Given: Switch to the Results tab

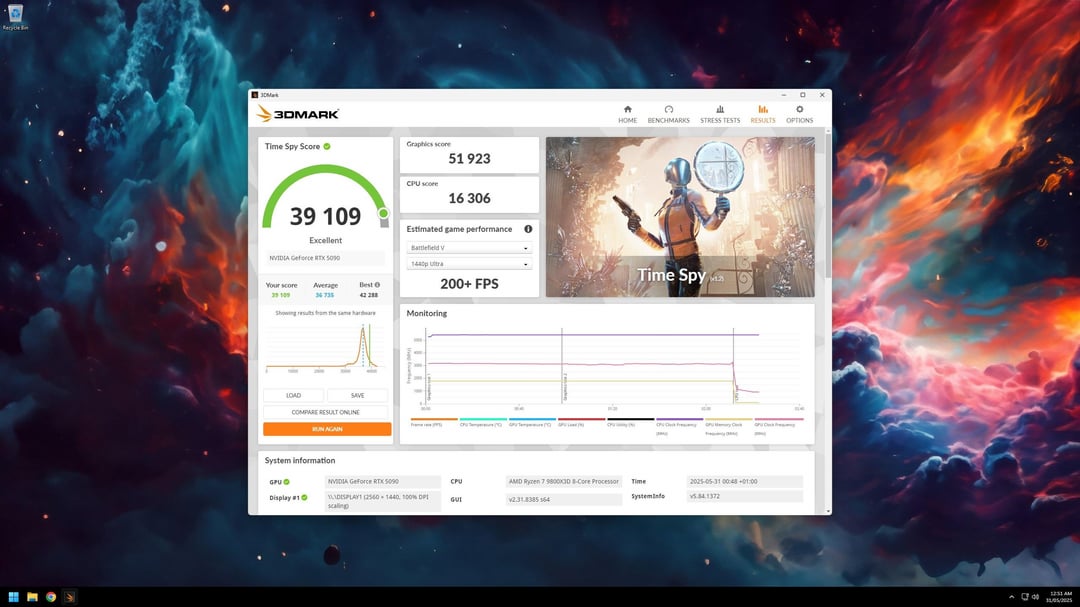Looking at the screenshot, I should point(762,114).
